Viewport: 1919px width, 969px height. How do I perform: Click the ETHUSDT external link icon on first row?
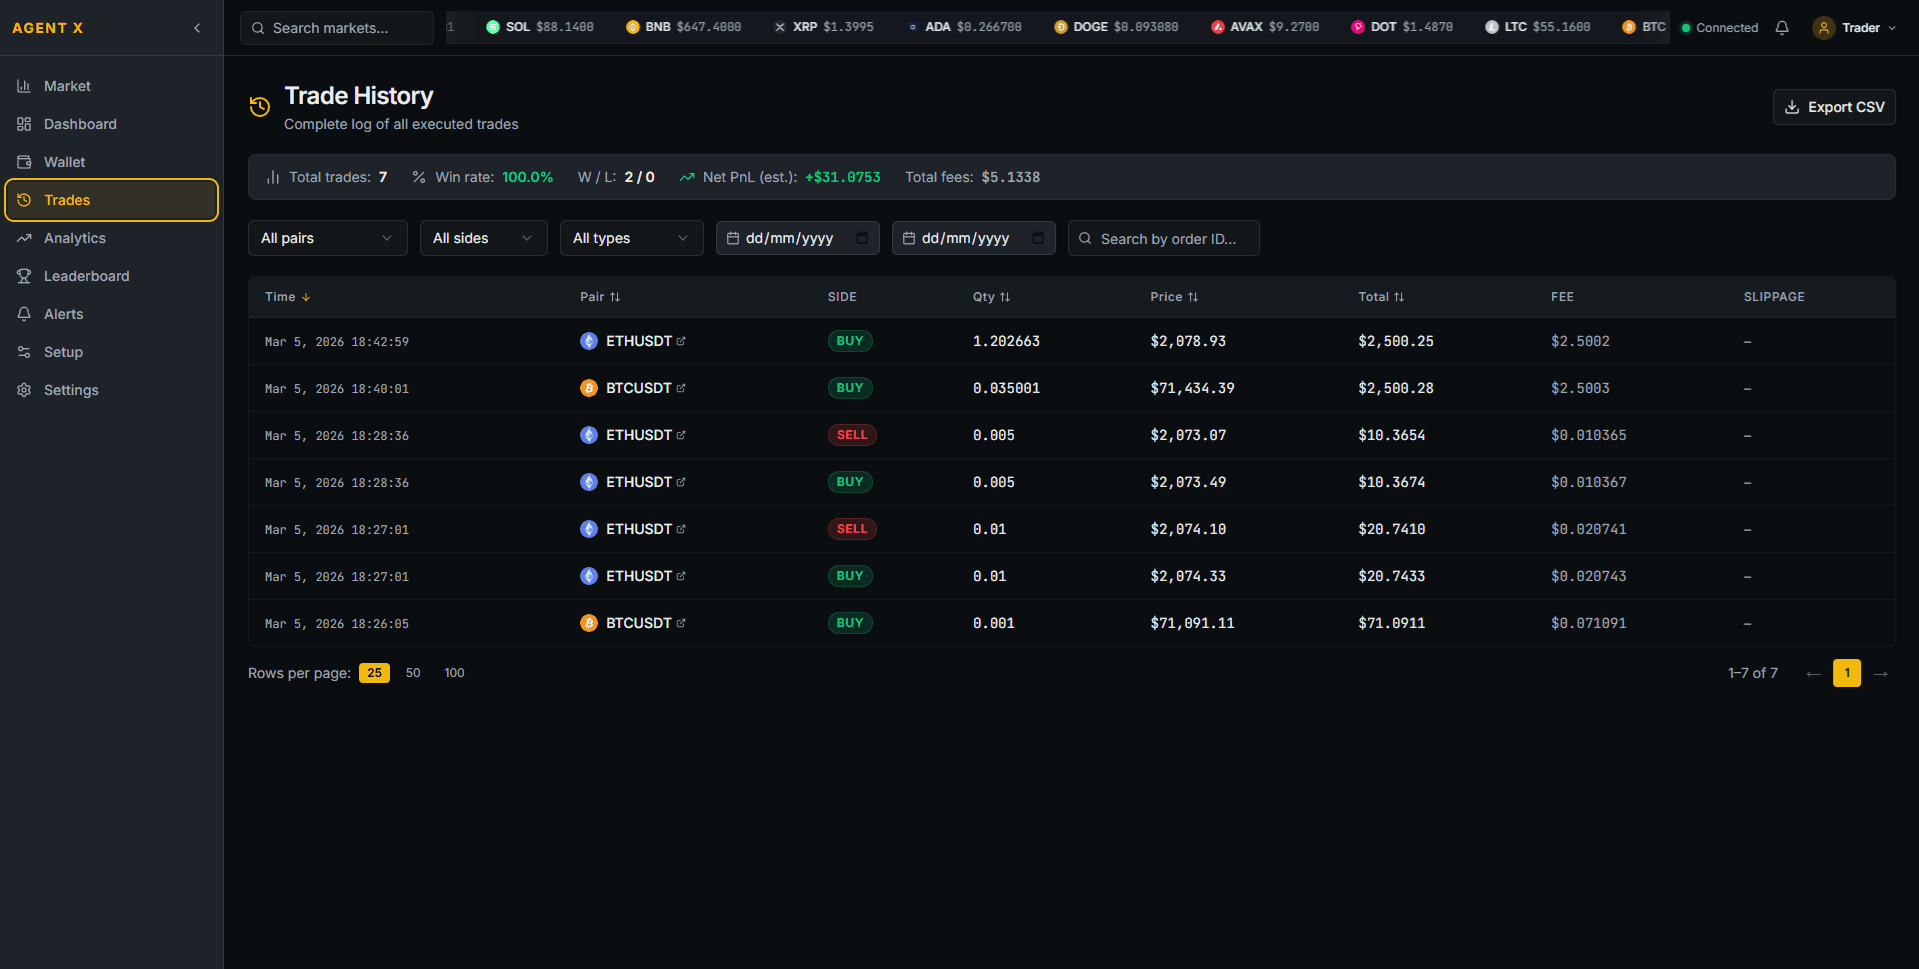pyautogui.click(x=681, y=340)
